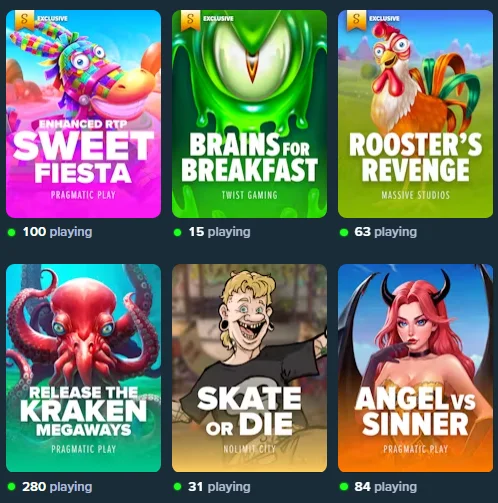Click the Twist Gaming provider label
Viewport: 498px width, 503px height.
click(249, 195)
